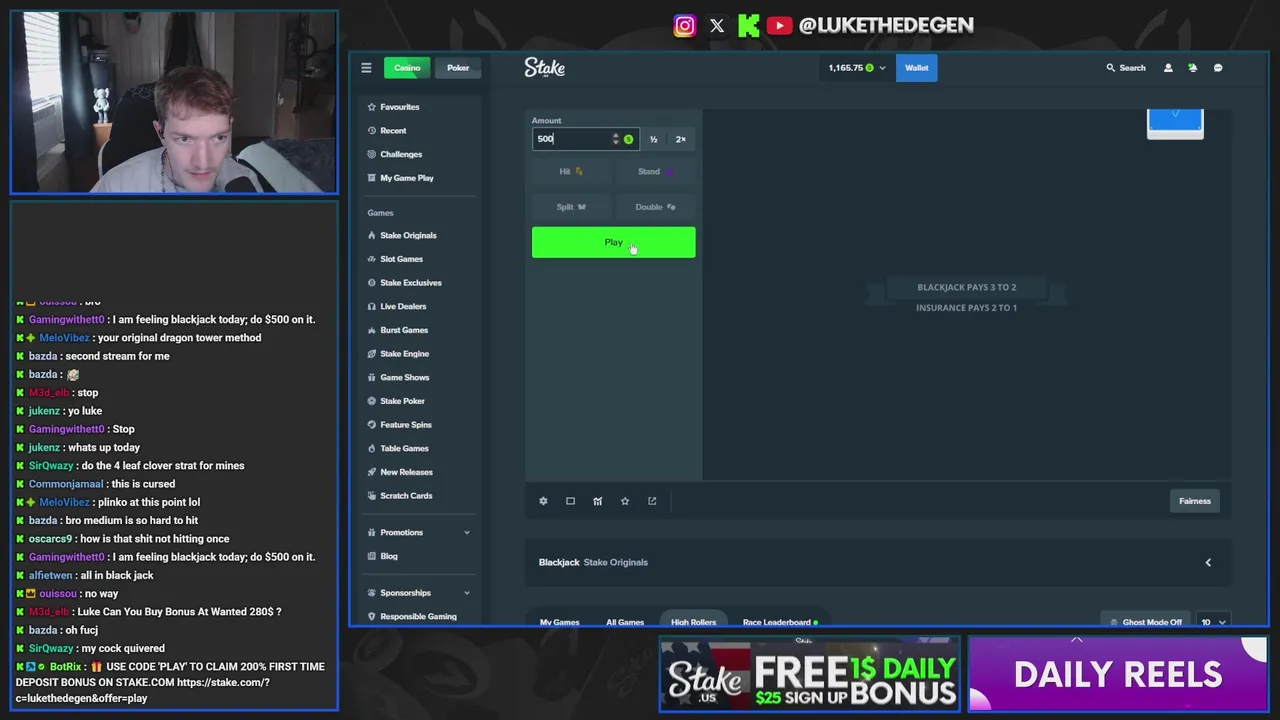Click the Double button
Screen dimensions: 1280x720
click(x=656, y=207)
